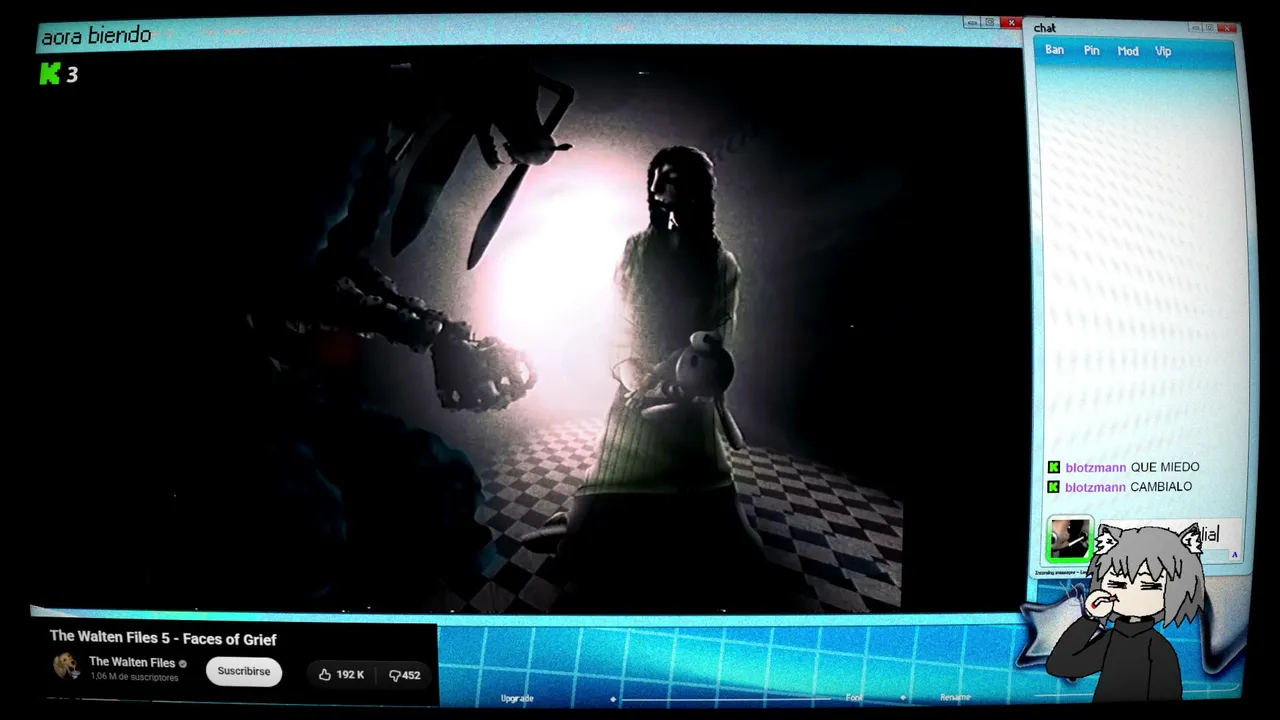
Task: Open the Mod menu in chat
Action: (x=1128, y=51)
